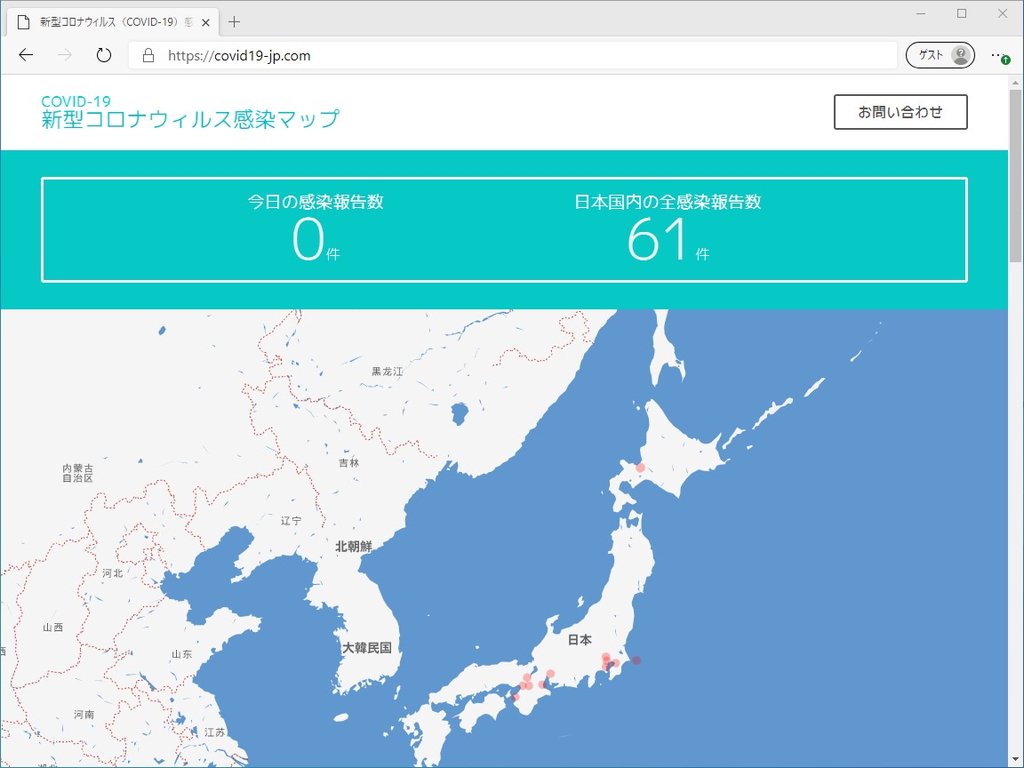Click the 新型コロナウィルス感染マップ site title
Screen dimensions: 1024x768
190,120
